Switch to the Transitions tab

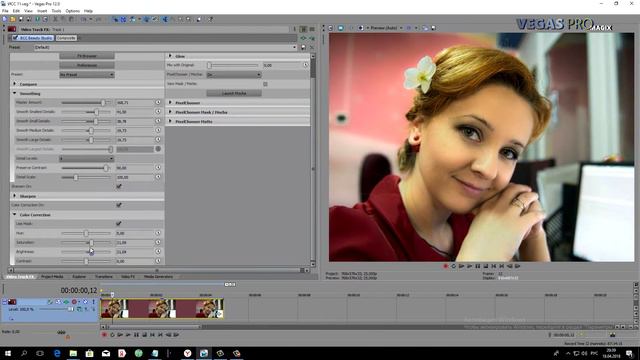click(x=104, y=277)
